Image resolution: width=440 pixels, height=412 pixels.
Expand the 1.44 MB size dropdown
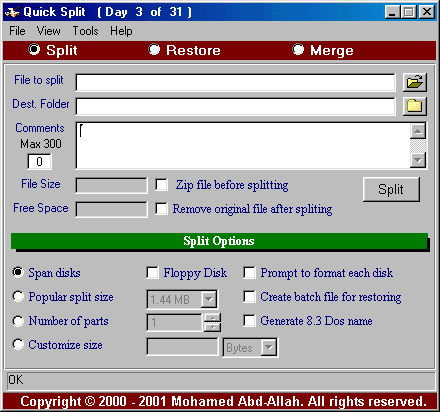(209, 299)
